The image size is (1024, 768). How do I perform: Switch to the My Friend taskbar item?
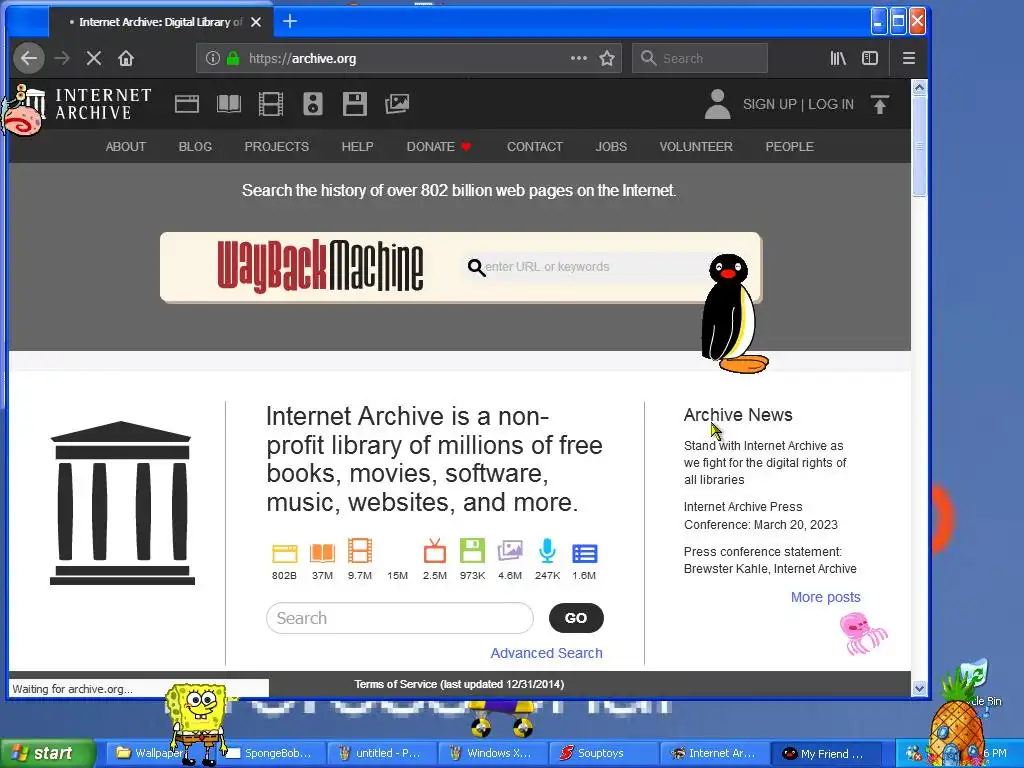825,753
